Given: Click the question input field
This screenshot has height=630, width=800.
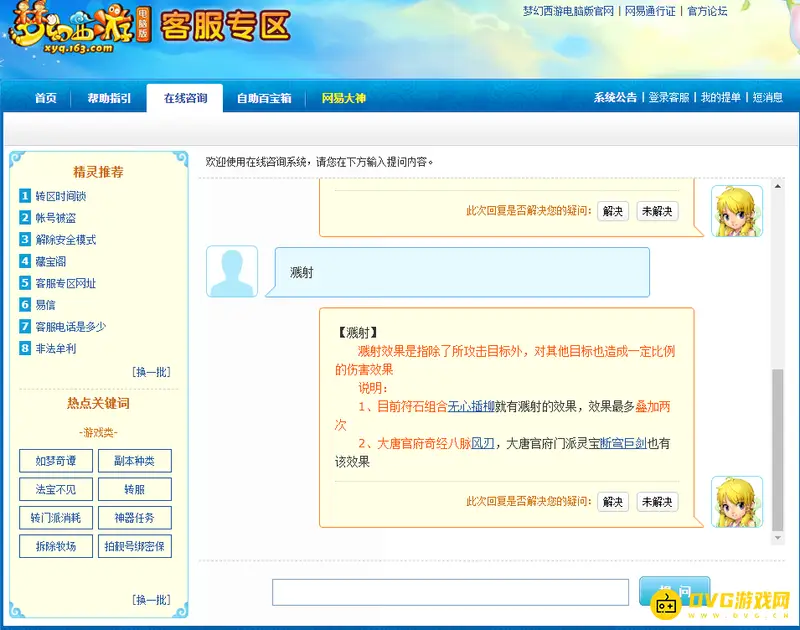Looking at the screenshot, I should click(x=450, y=592).
